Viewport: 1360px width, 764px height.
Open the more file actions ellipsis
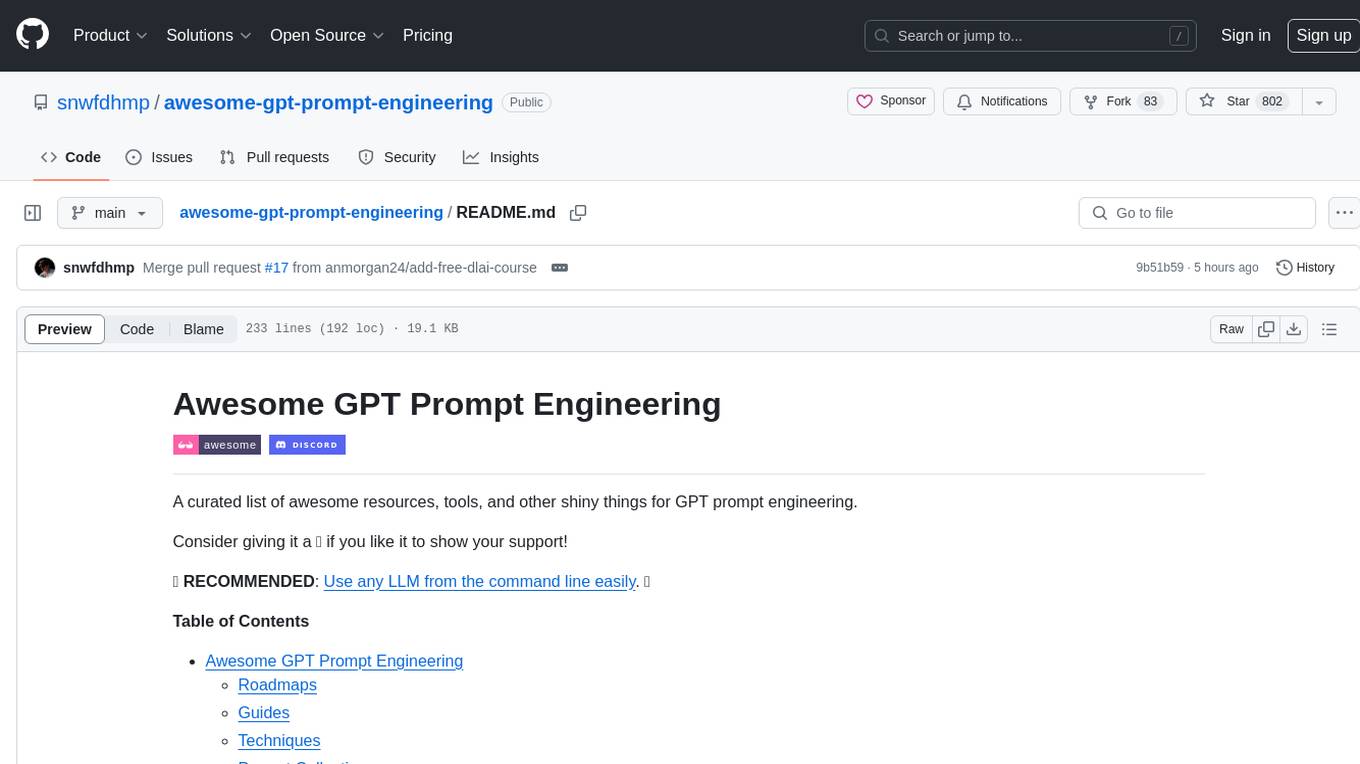point(1344,213)
